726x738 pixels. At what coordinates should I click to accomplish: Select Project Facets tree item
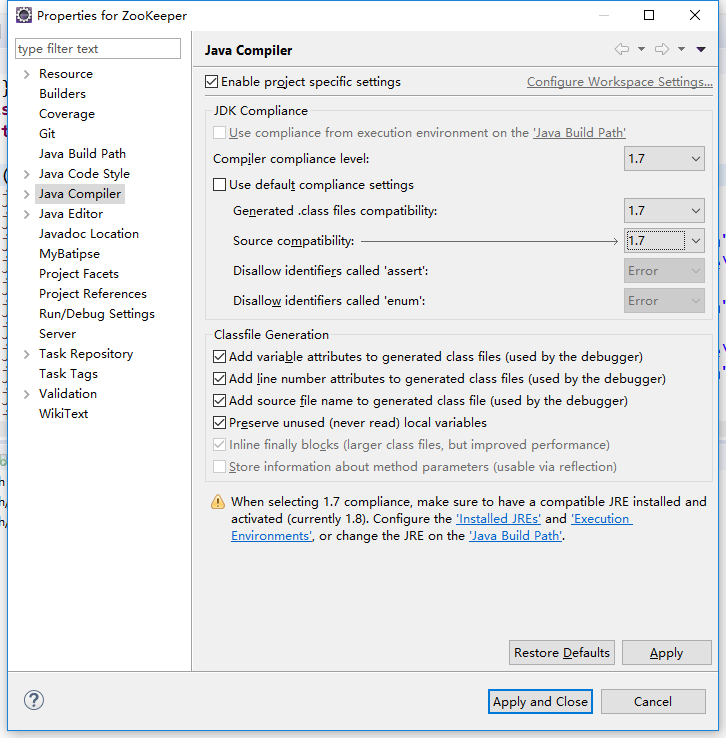pyautogui.click(x=79, y=274)
